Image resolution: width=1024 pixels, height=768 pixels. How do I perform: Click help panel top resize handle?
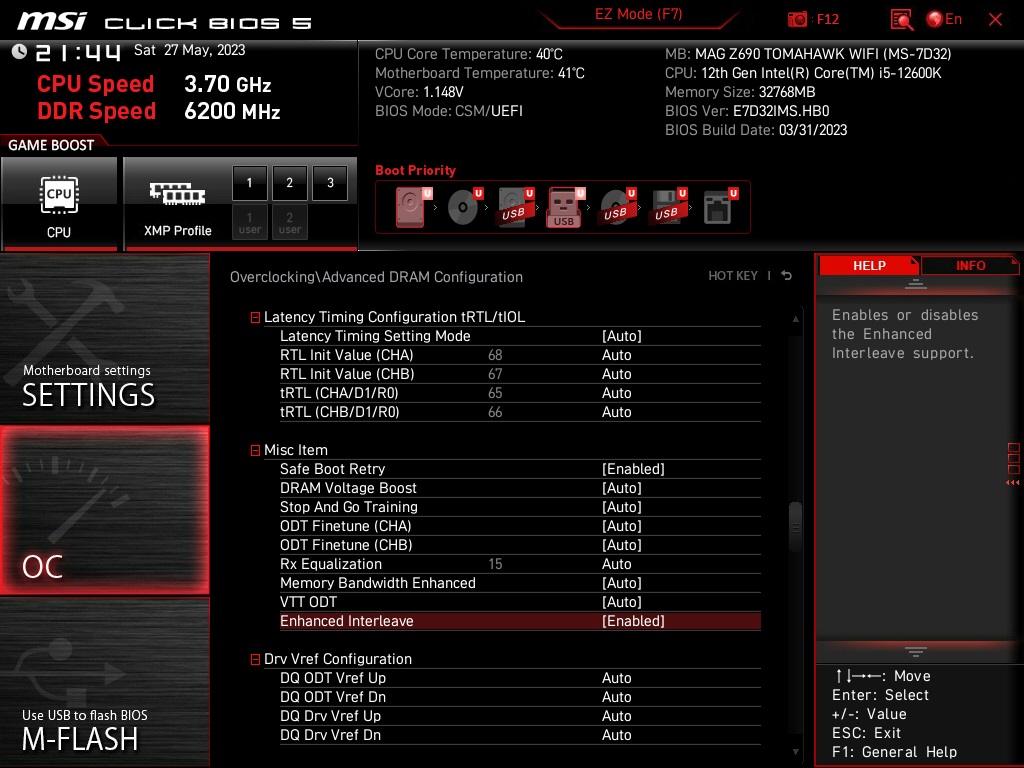point(916,284)
